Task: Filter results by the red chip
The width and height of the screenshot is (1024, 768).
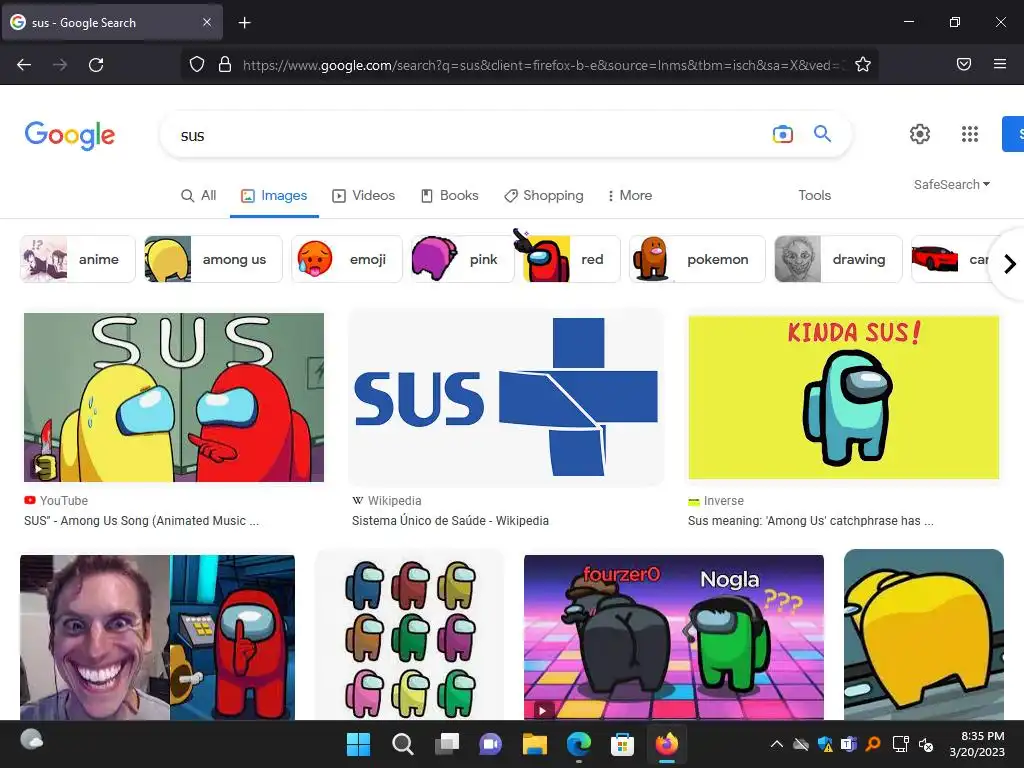Action: coord(571,259)
